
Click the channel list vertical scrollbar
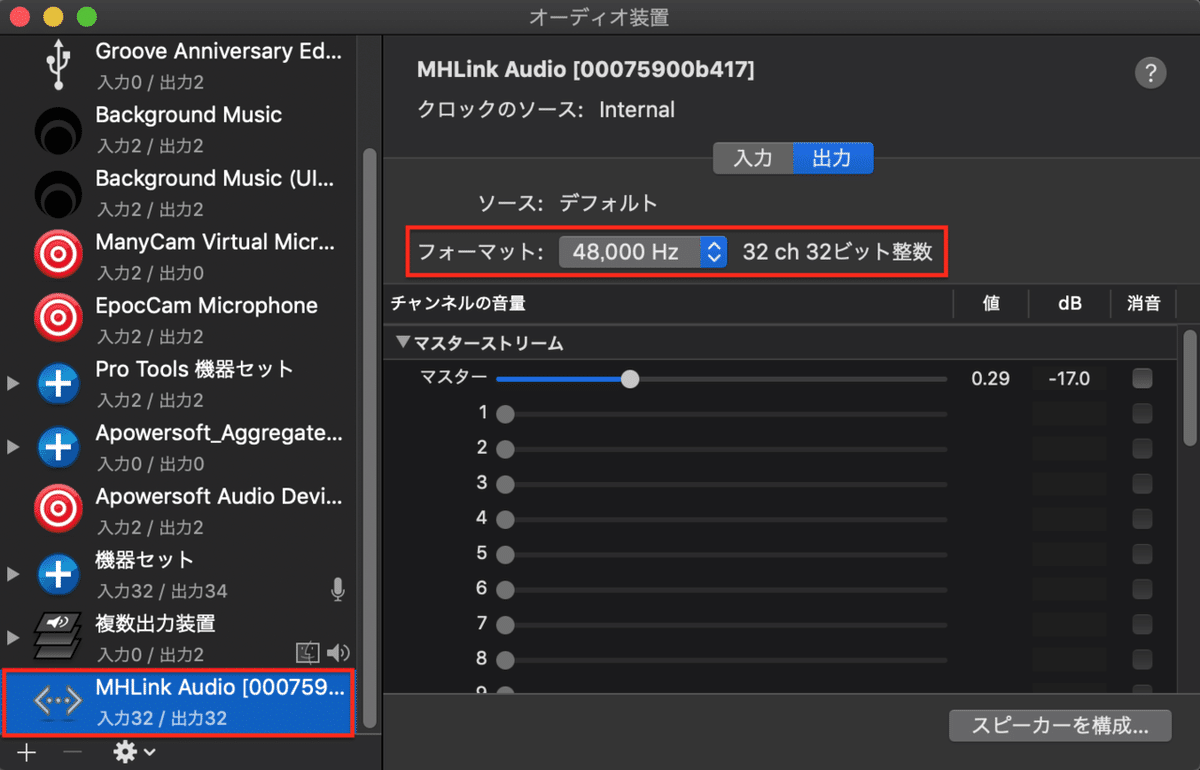point(1189,387)
